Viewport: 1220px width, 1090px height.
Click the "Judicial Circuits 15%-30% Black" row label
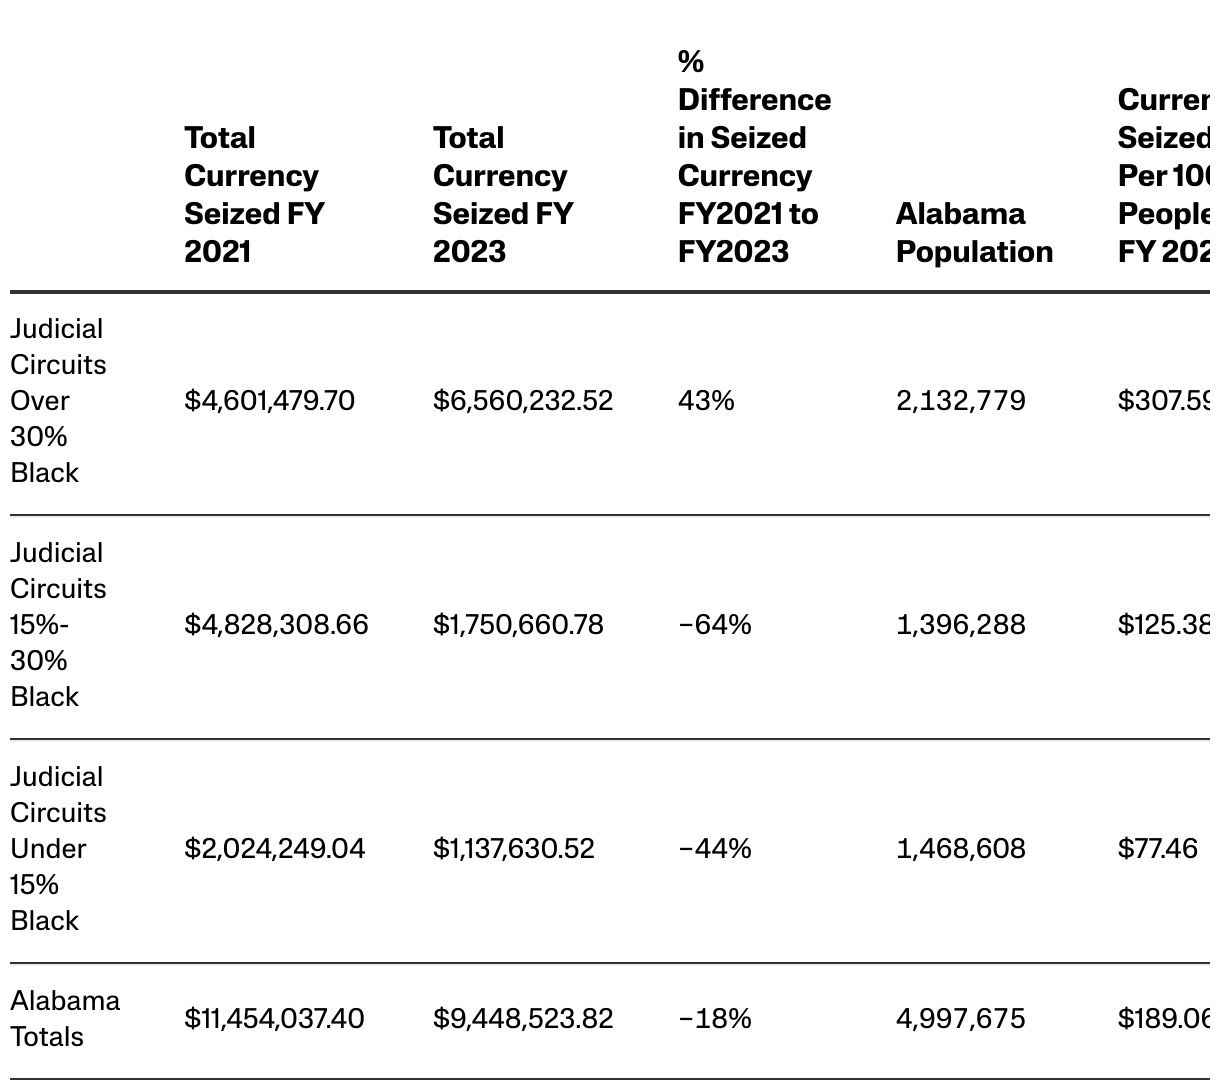(x=57, y=624)
